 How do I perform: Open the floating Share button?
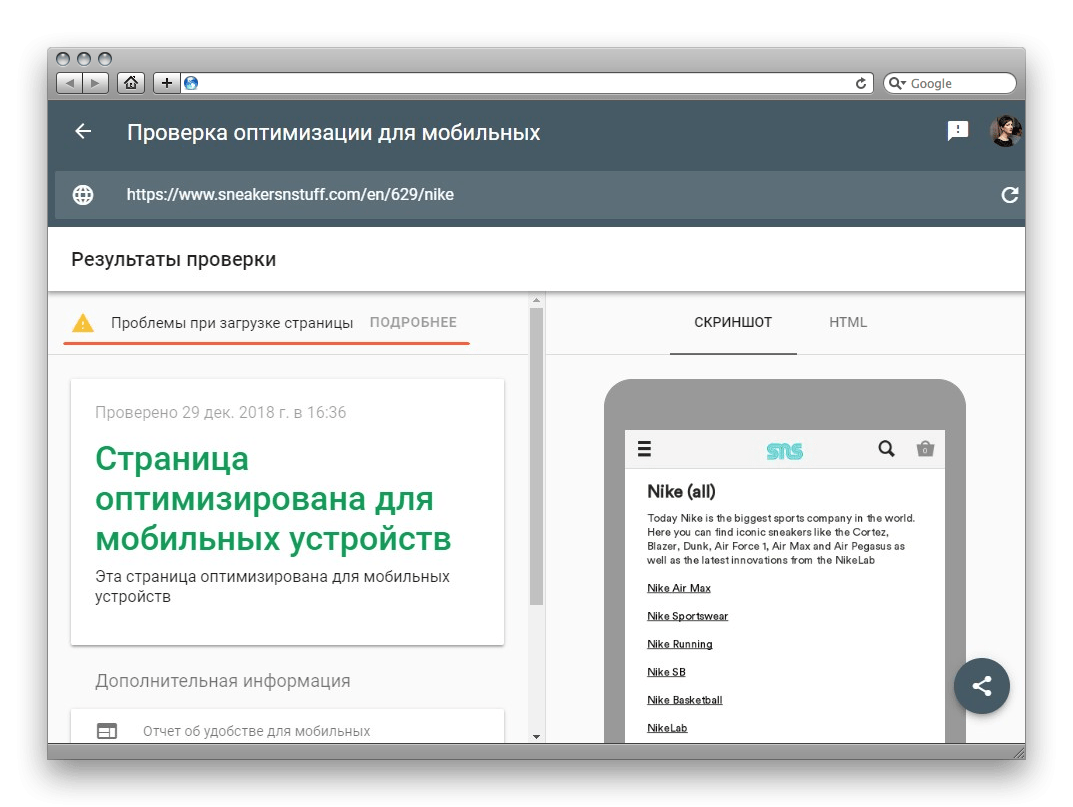[x=981, y=686]
